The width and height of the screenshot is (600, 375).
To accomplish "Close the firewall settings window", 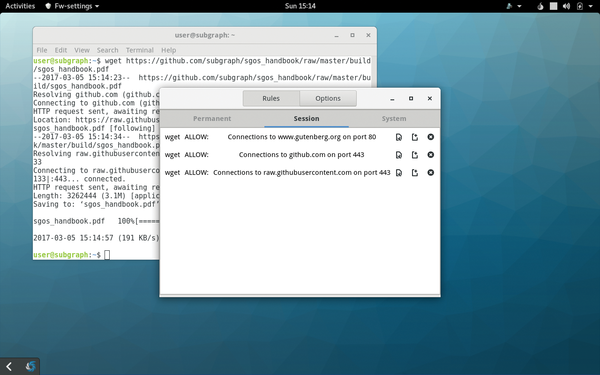I will (x=430, y=98).
